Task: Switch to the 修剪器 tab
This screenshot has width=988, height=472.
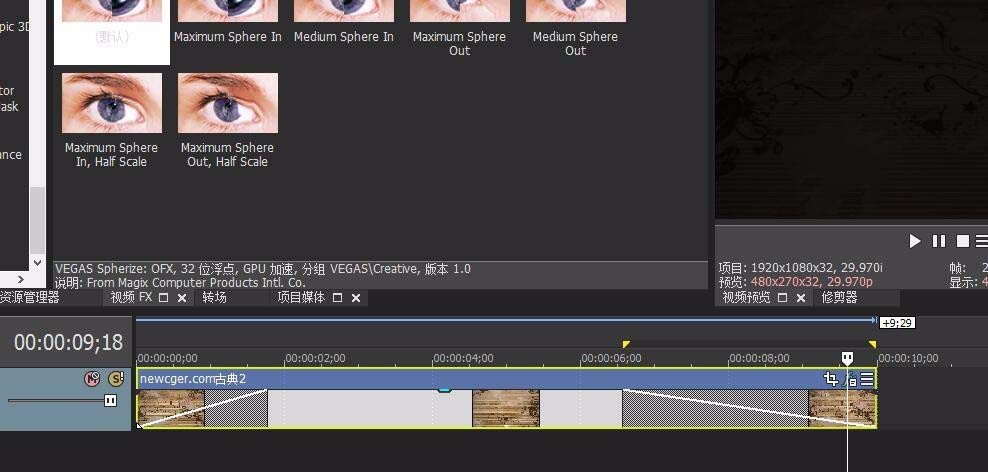Action: (839, 297)
